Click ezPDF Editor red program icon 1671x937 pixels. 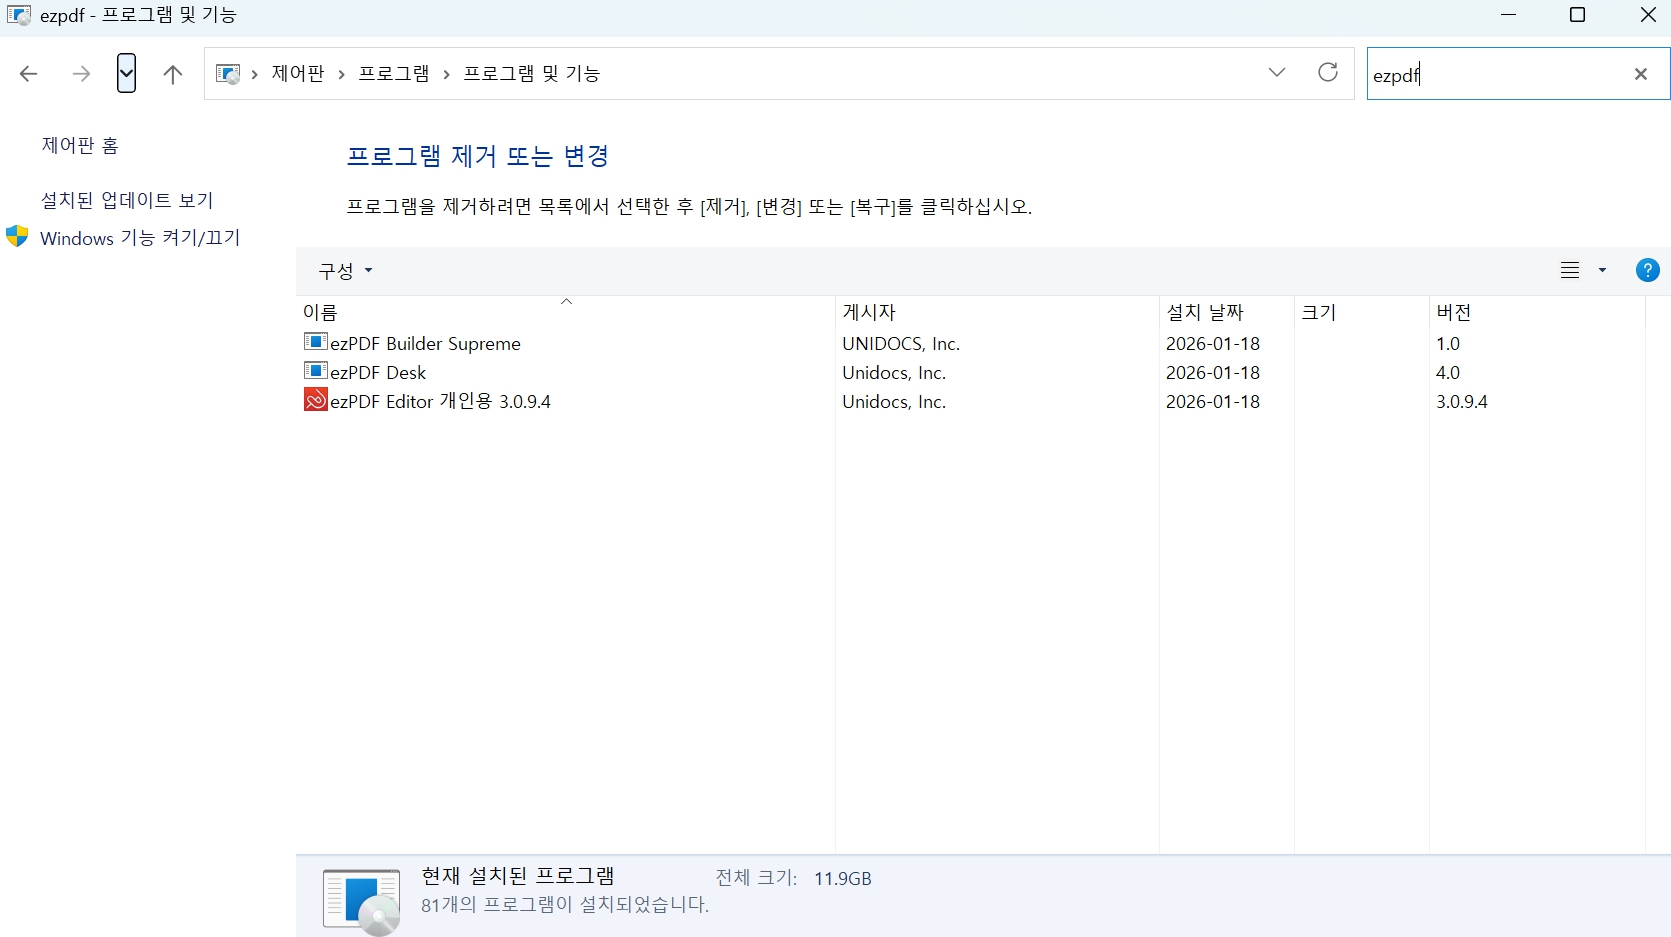tap(316, 400)
